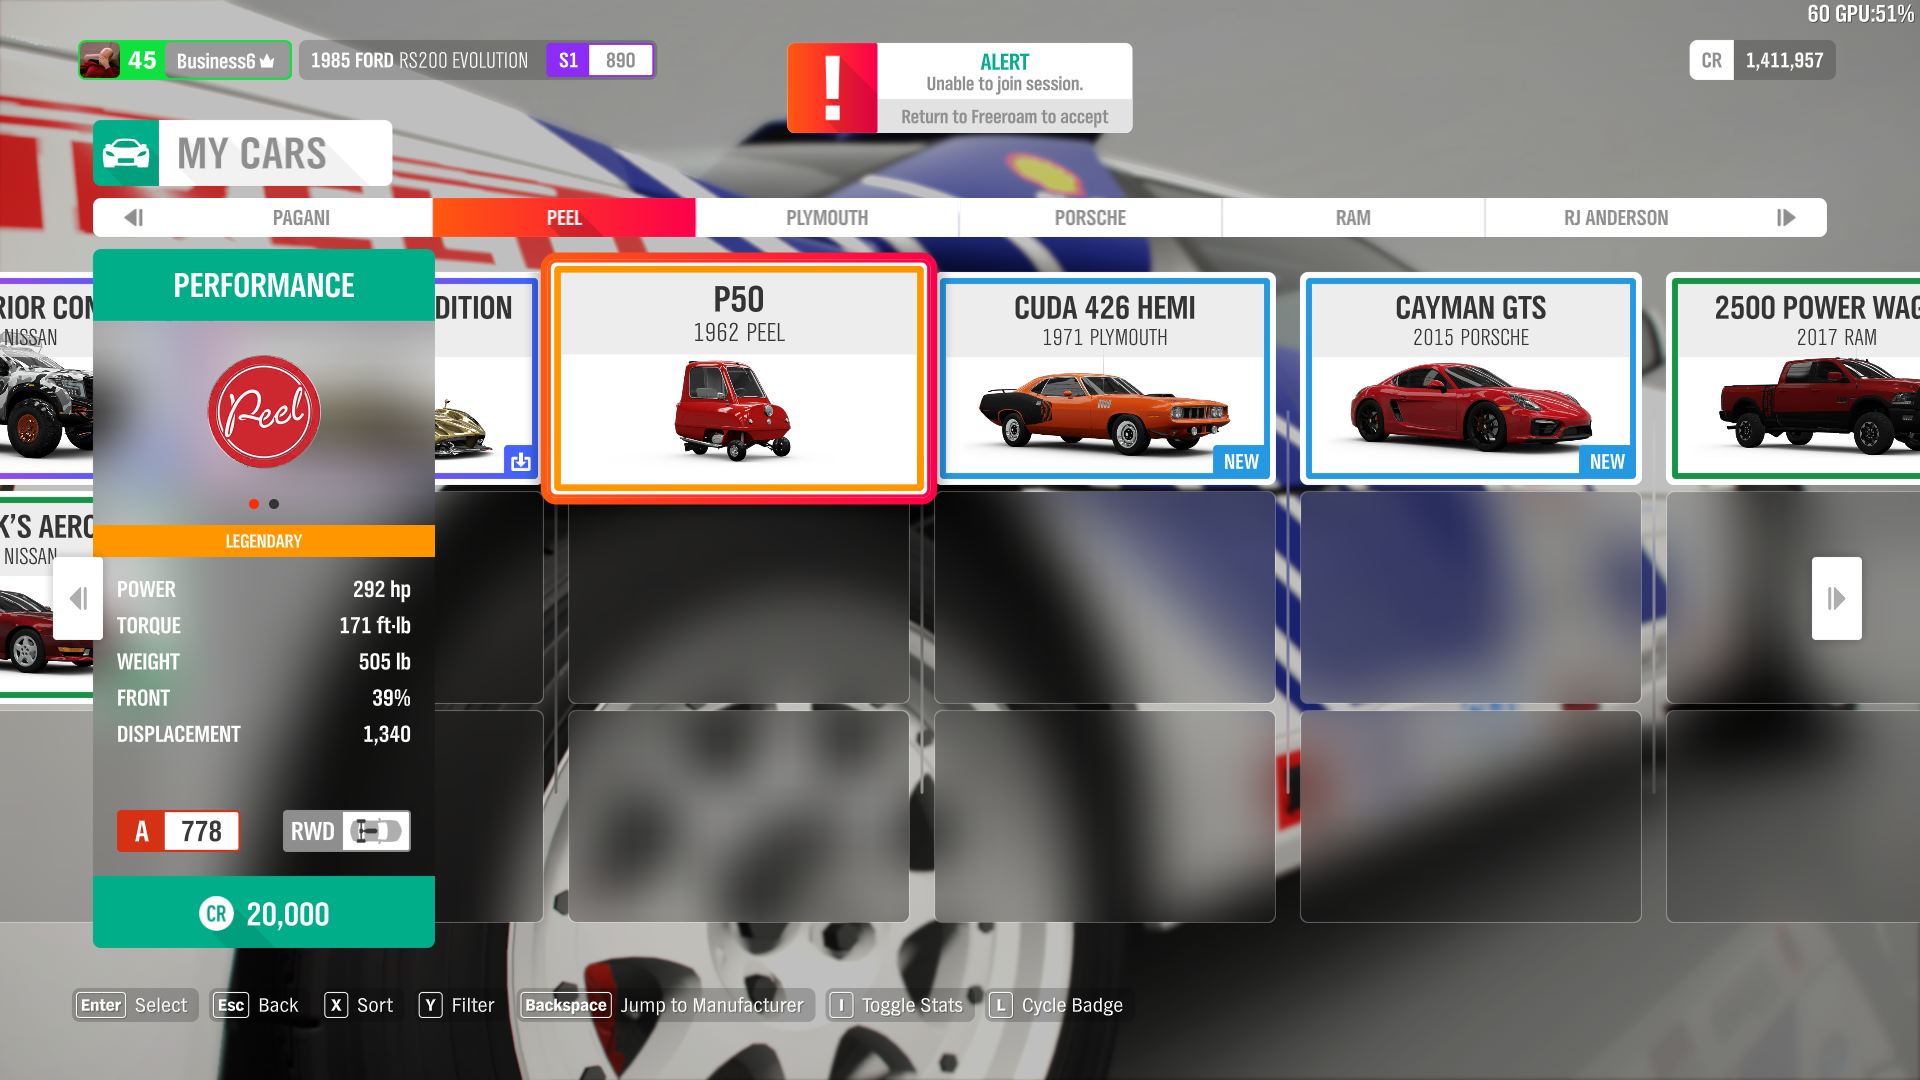
Task: Switch to the Porsche tab
Action: tap(1090, 218)
